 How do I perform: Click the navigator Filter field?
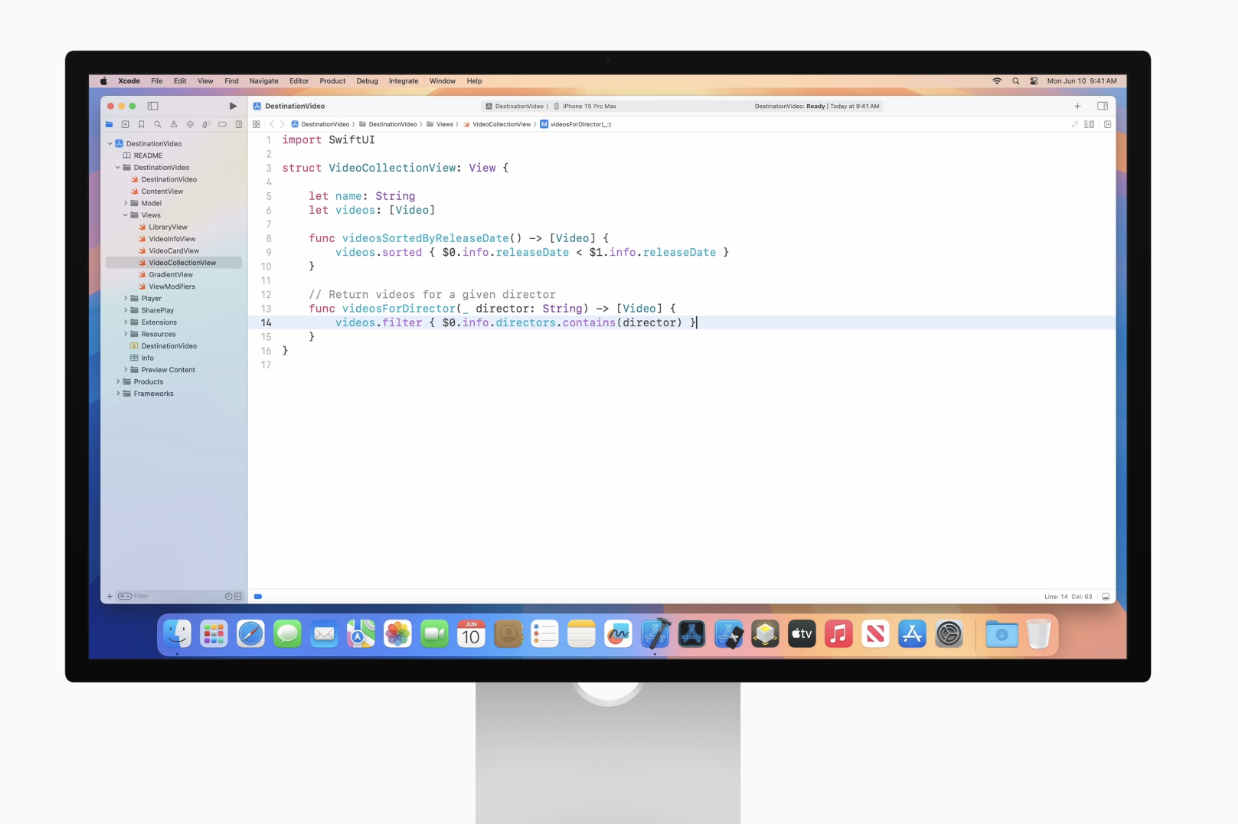(x=170, y=596)
